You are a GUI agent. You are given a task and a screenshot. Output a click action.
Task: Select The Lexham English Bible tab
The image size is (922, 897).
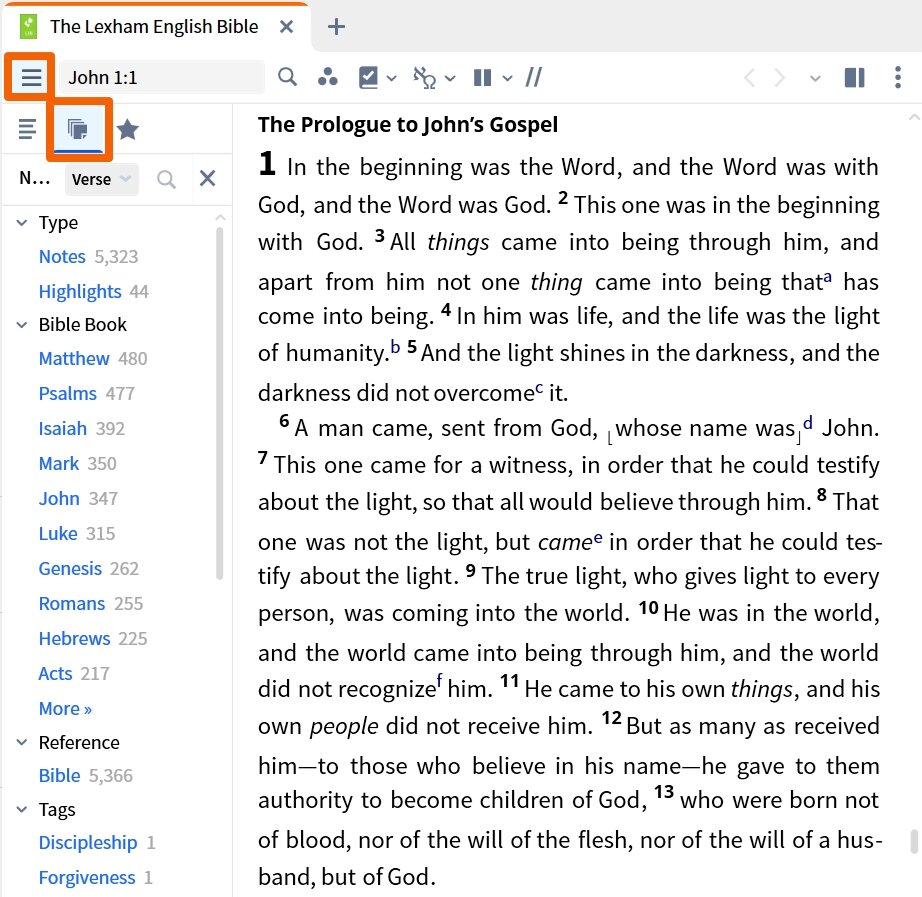click(154, 26)
